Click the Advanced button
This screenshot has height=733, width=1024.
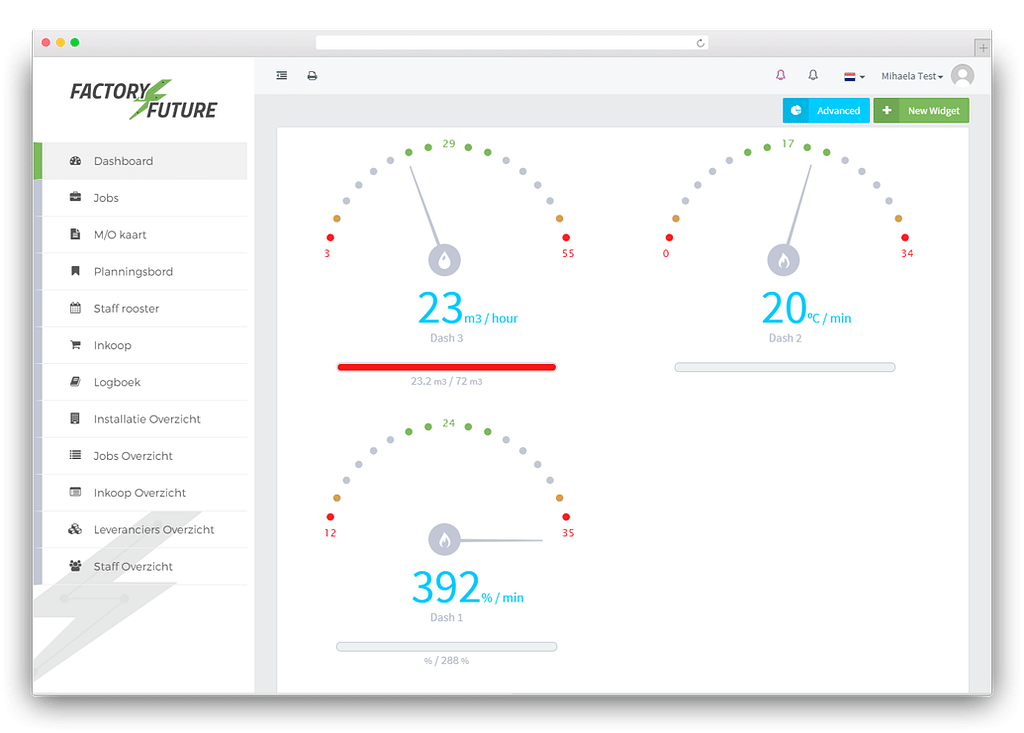click(x=826, y=111)
